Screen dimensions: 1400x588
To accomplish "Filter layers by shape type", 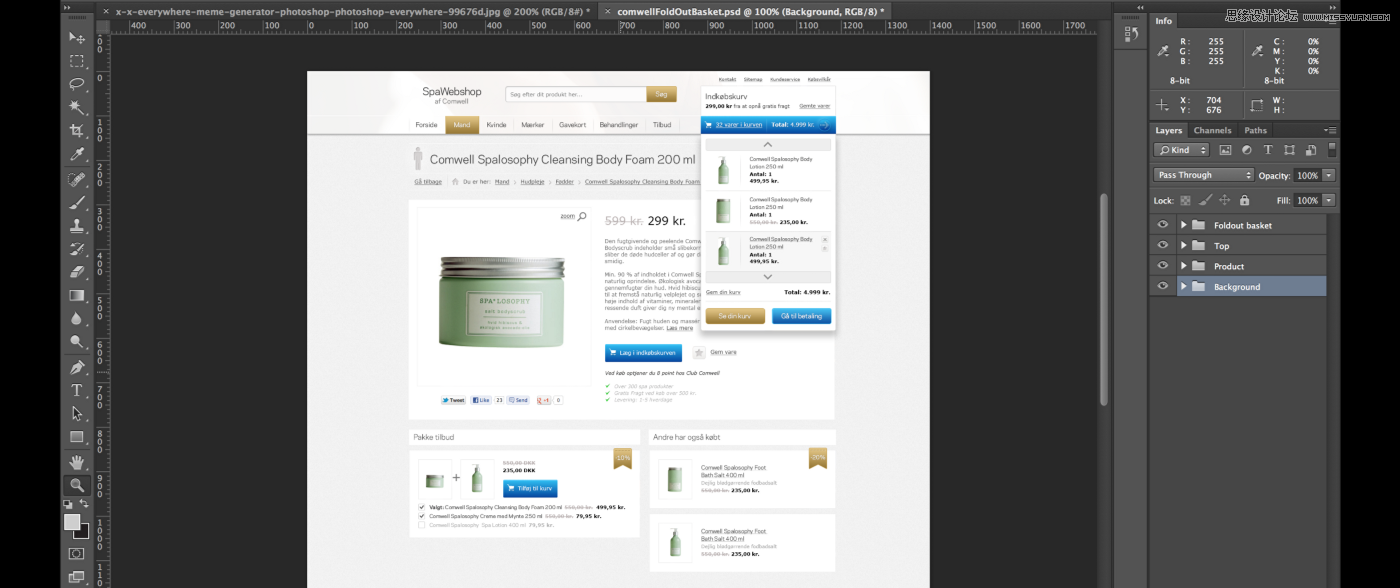I will click(x=1289, y=150).
